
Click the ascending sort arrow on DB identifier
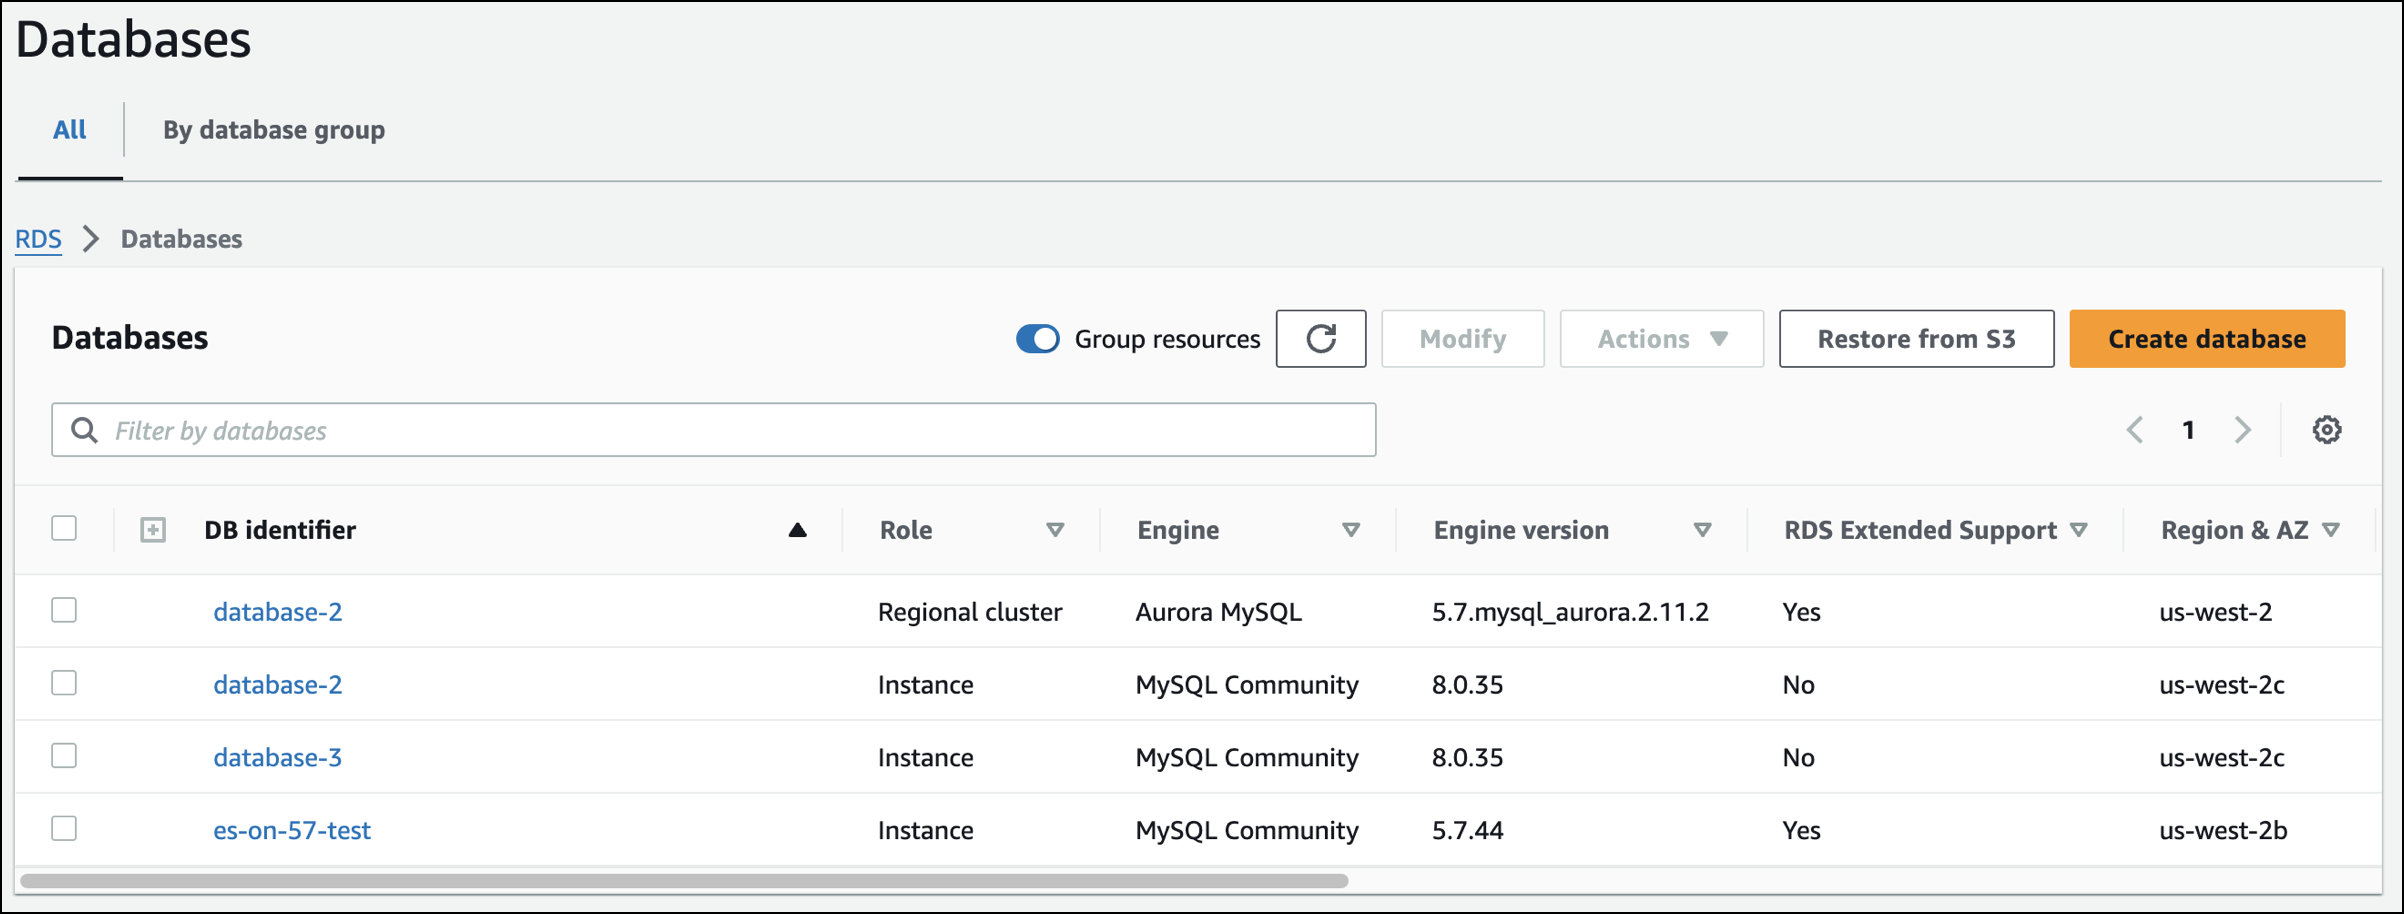coord(797,529)
